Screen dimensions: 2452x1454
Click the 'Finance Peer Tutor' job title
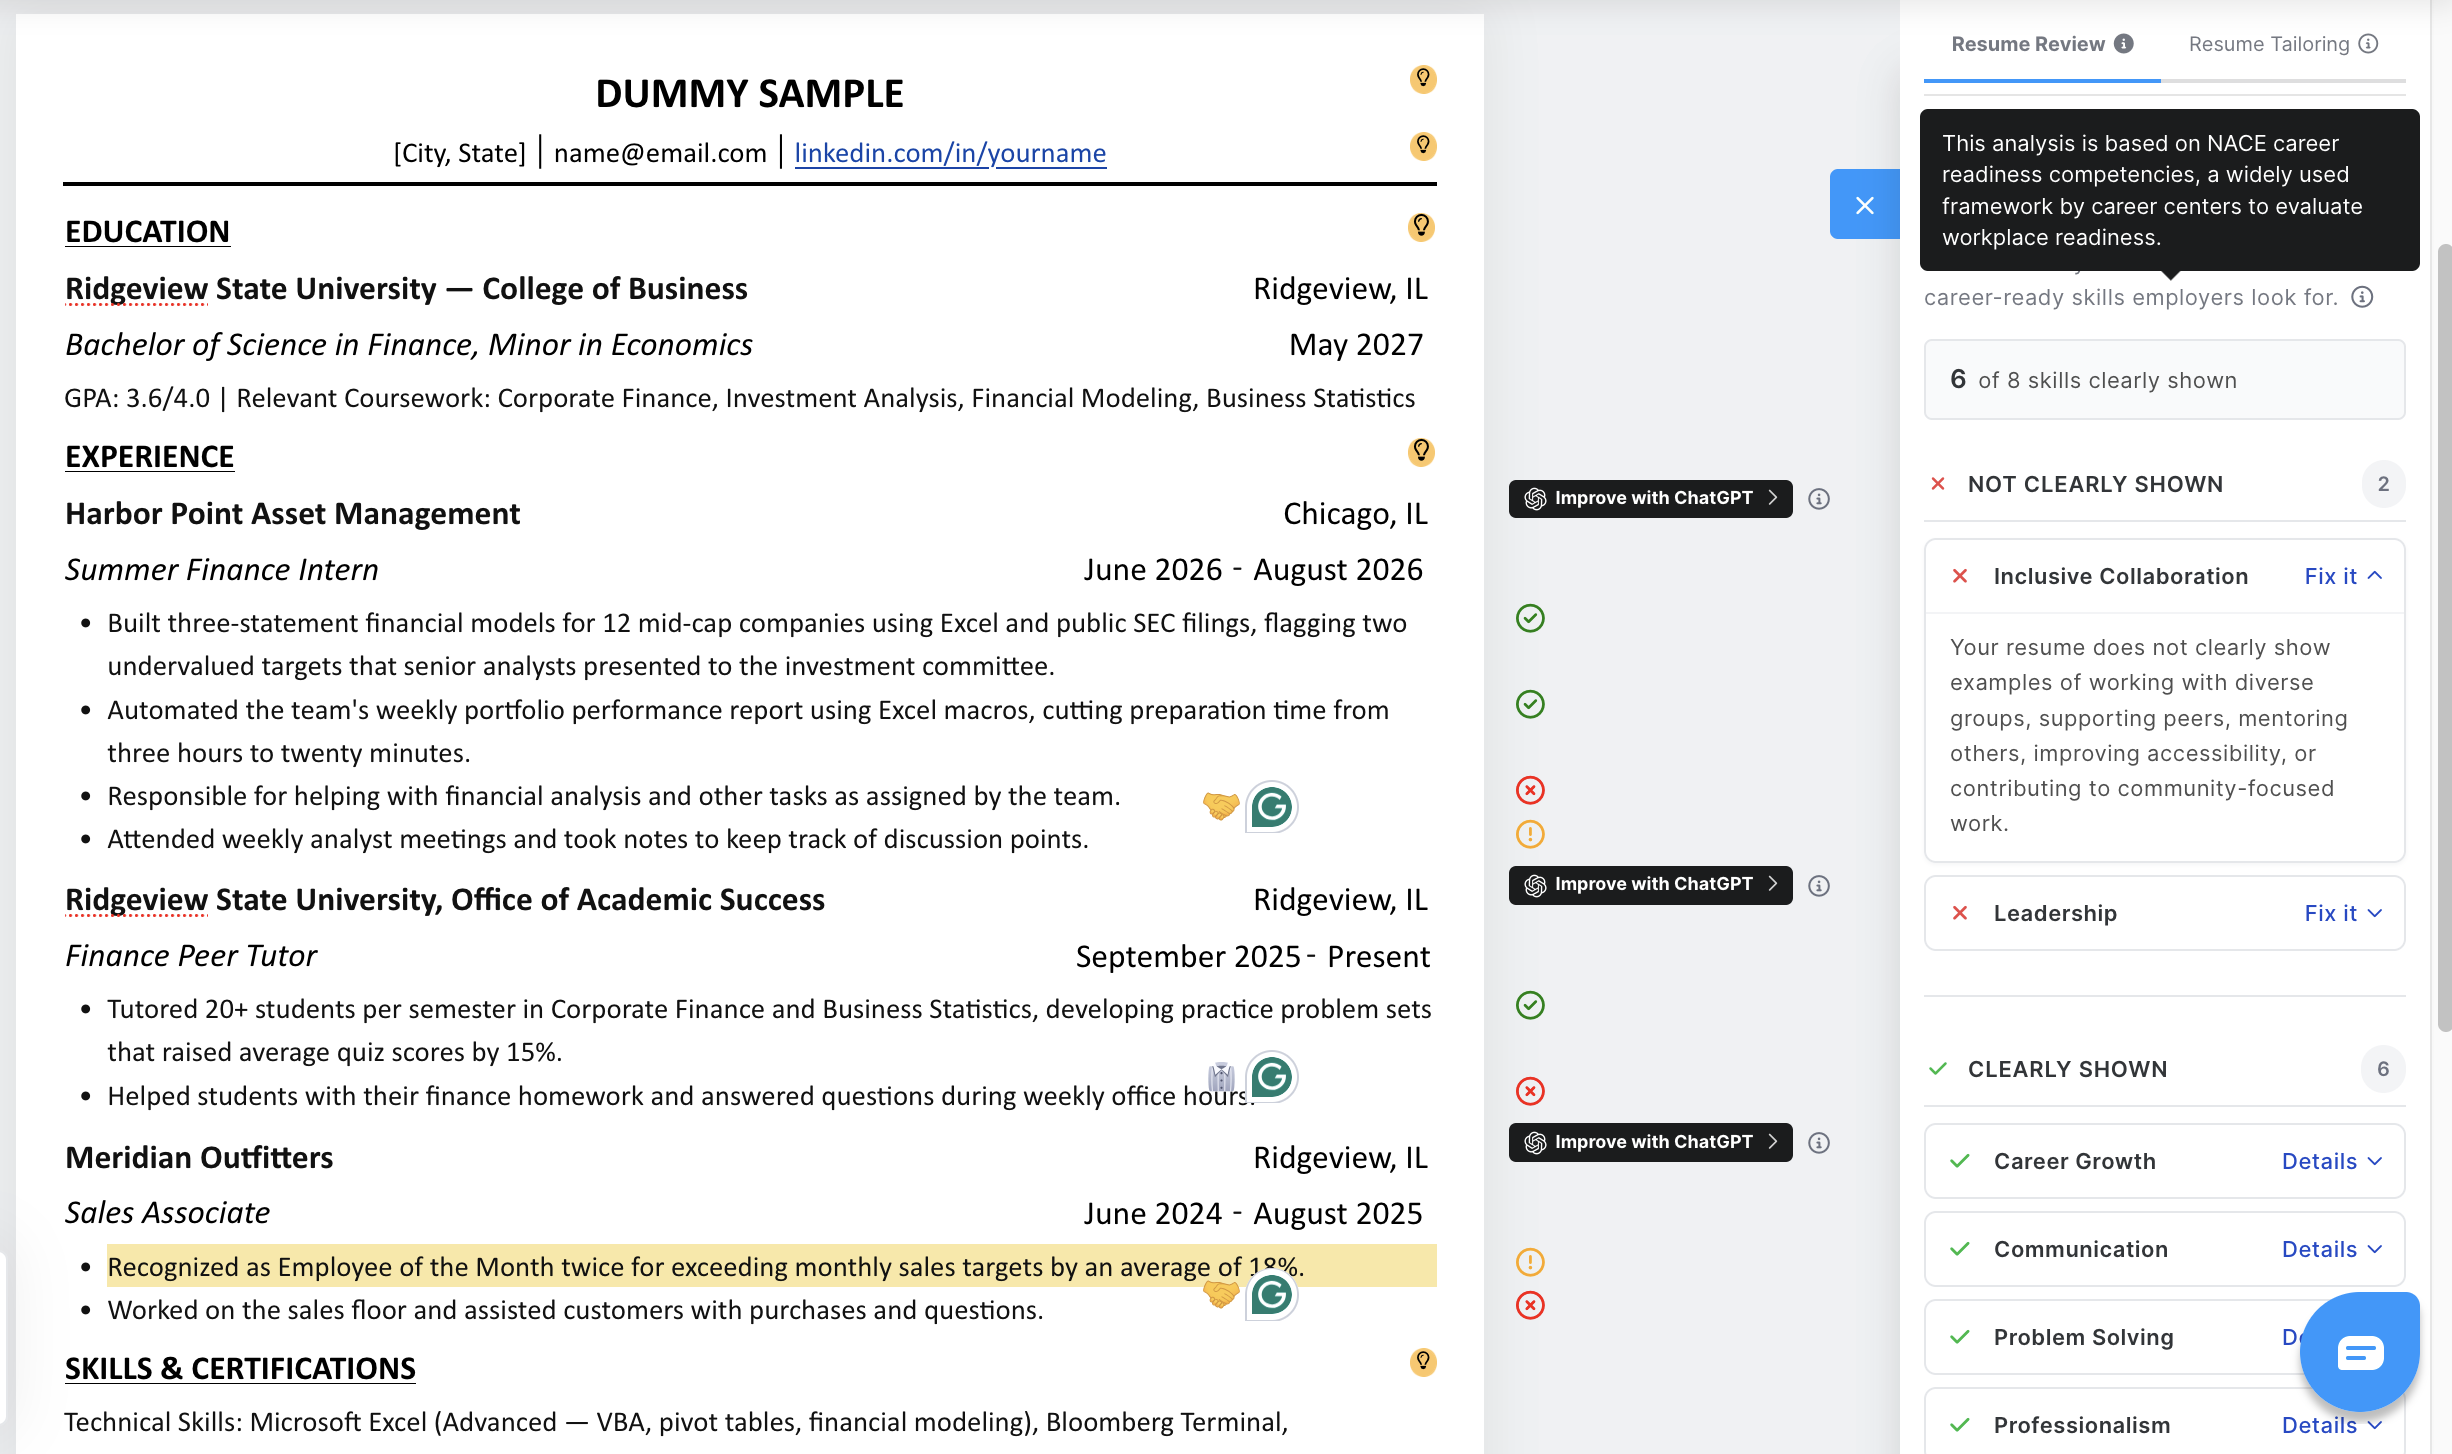[191, 956]
